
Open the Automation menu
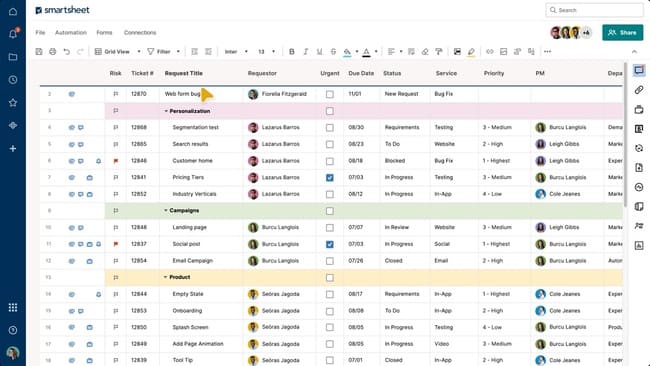click(71, 32)
